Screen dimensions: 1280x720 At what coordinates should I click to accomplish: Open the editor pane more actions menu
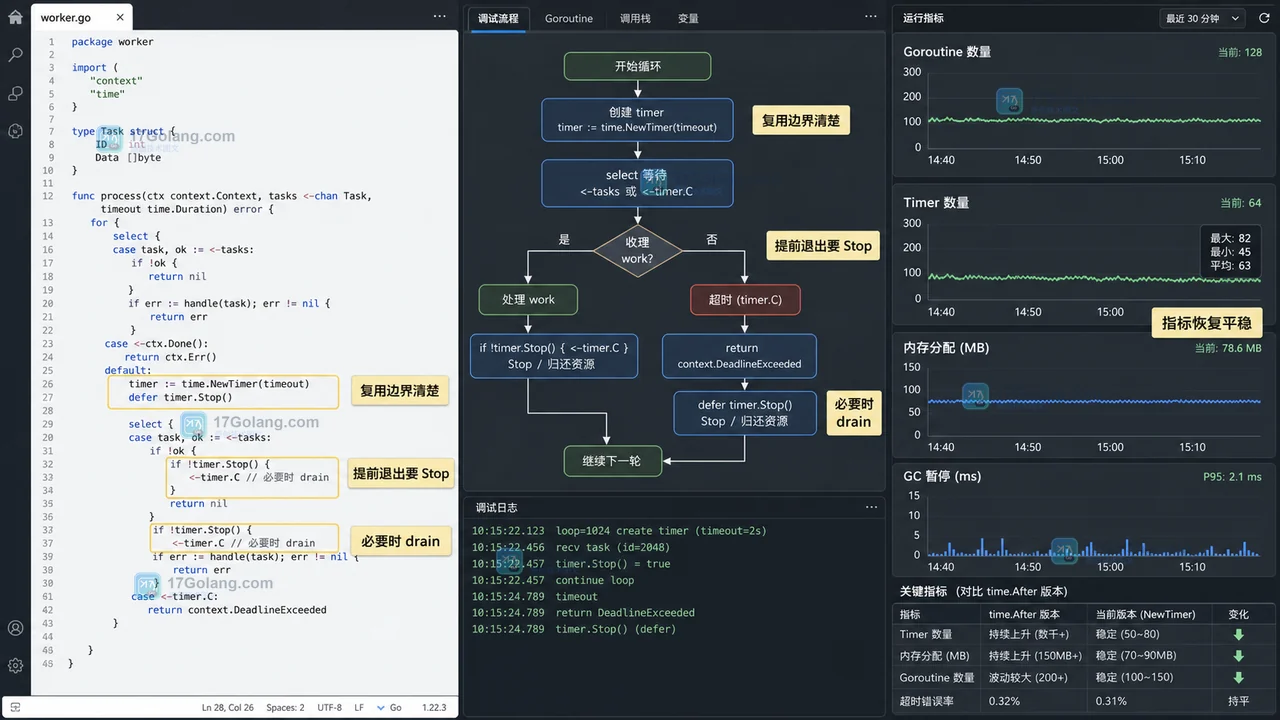pyautogui.click(x=440, y=17)
